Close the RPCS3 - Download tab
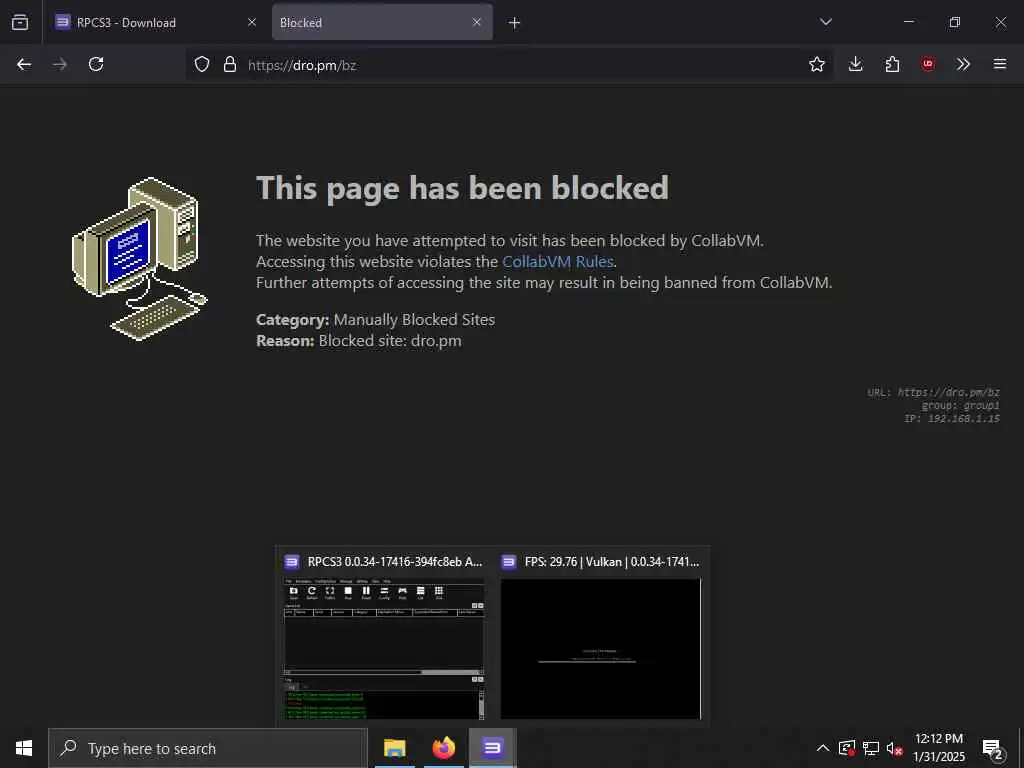1024x768 pixels. [x=251, y=22]
